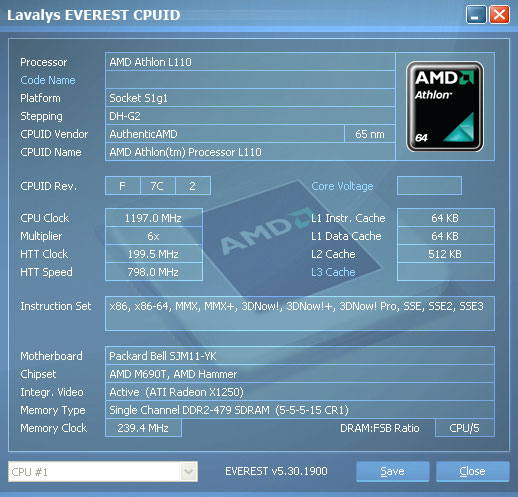
Task: Click the DRAM:FSB Ratio CPU/5 field
Action: [x=465, y=428]
